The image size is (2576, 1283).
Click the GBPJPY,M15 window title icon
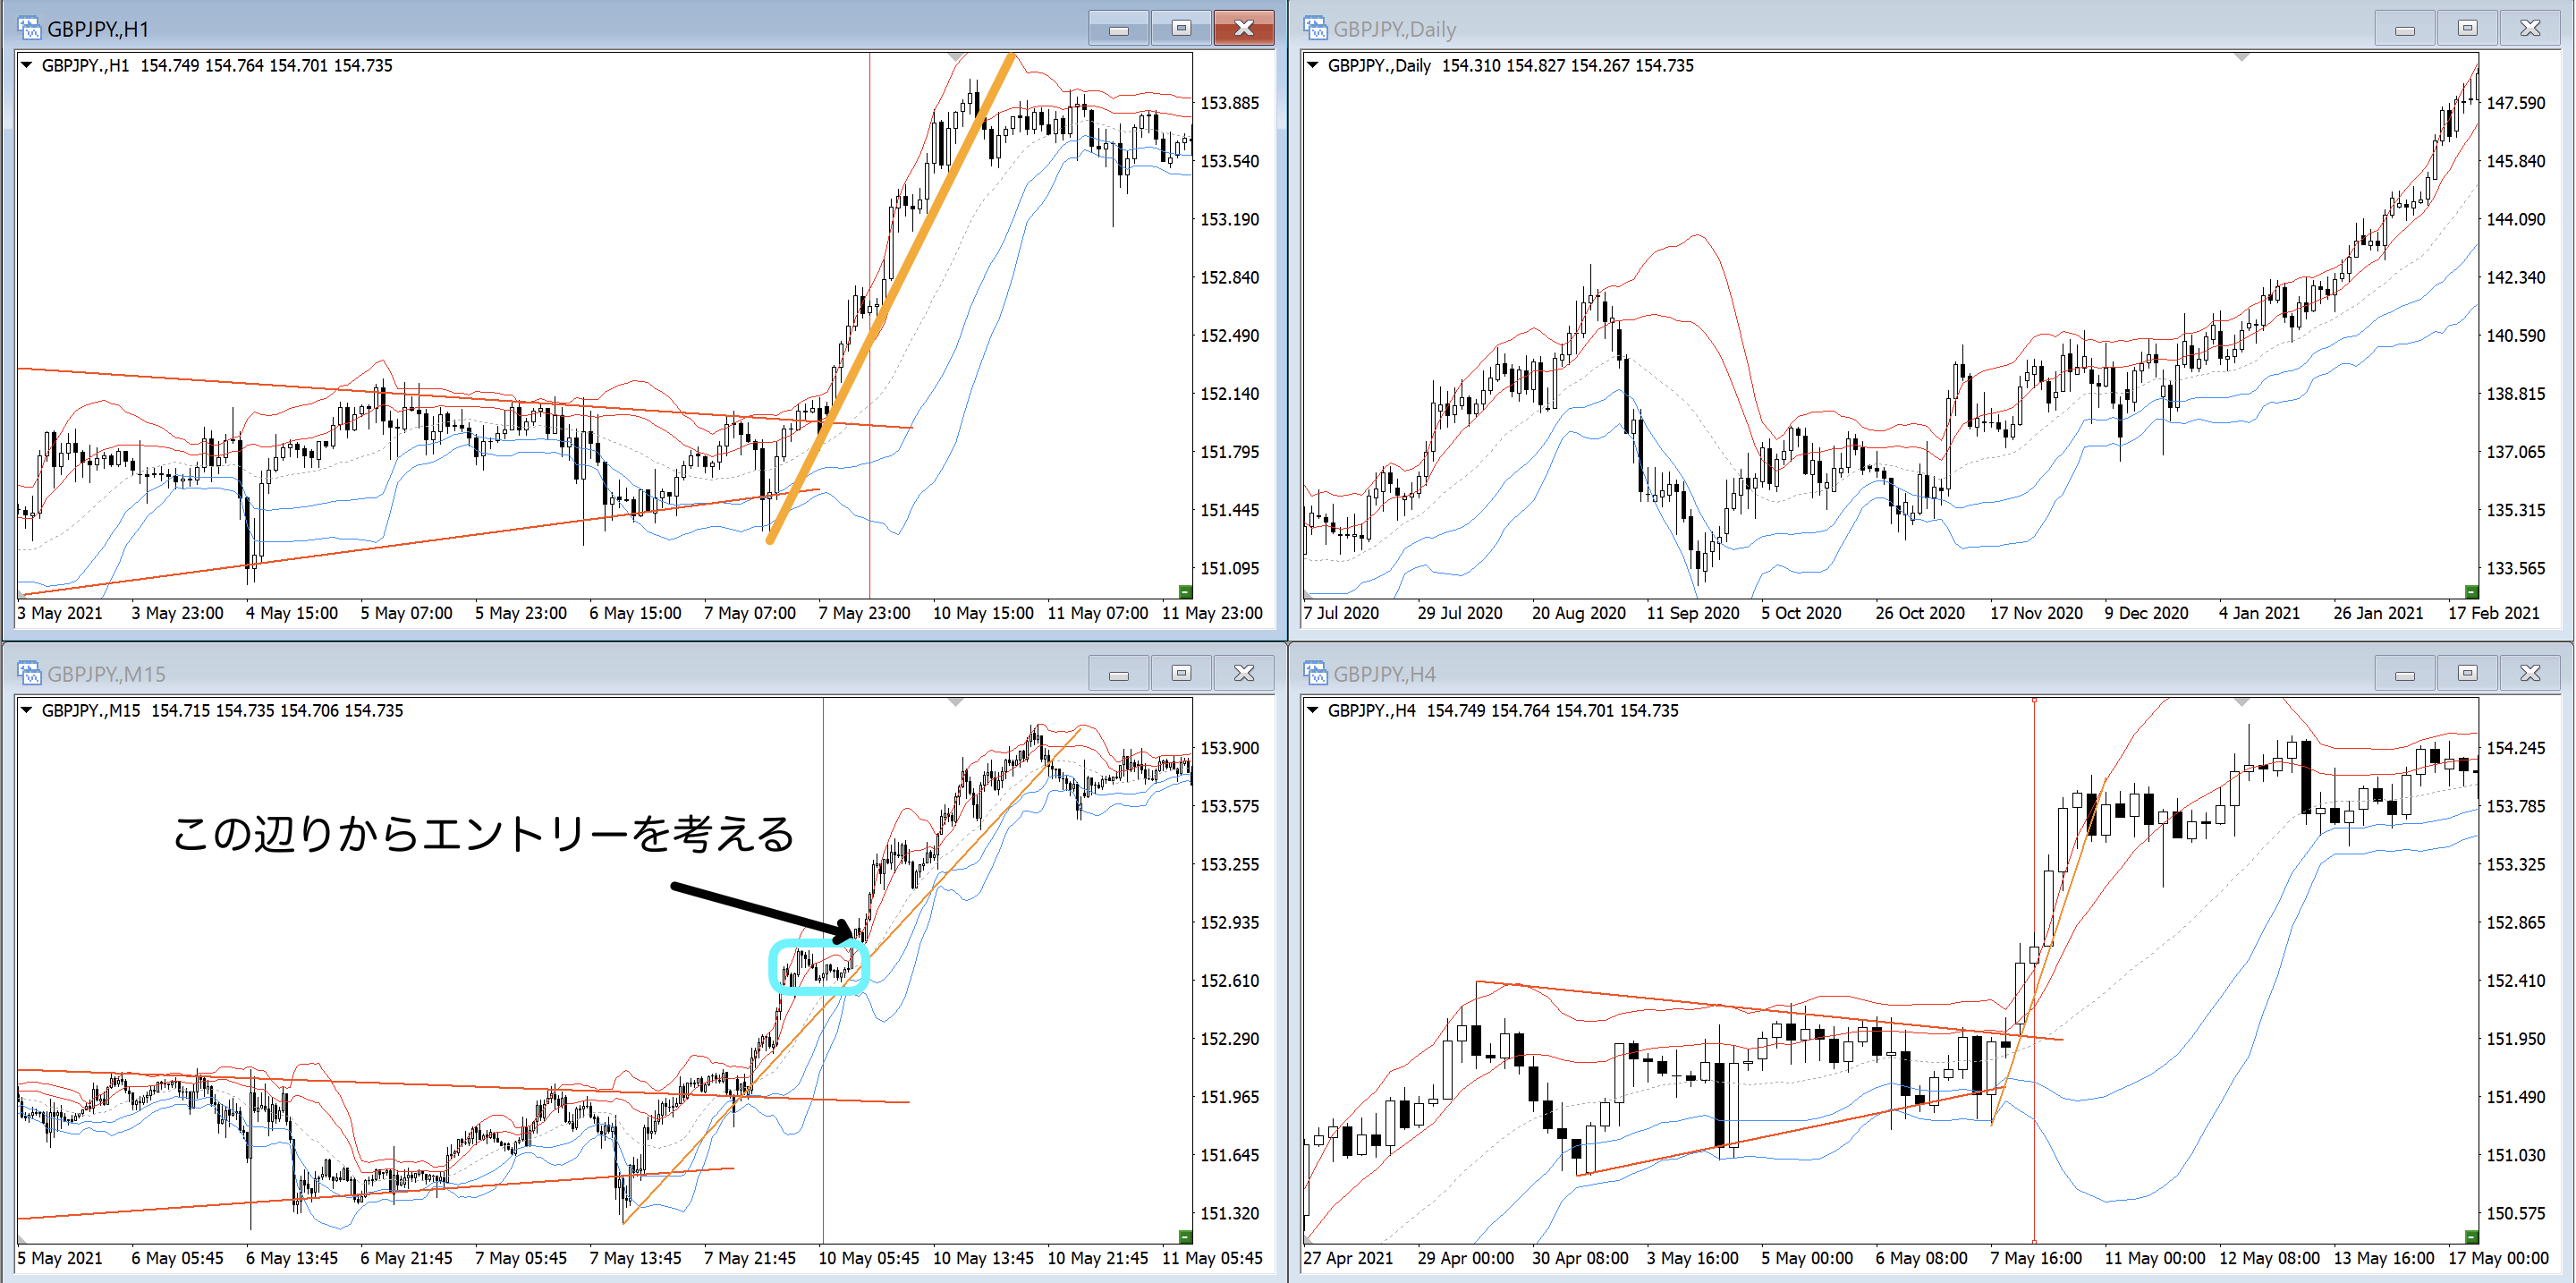(x=29, y=673)
